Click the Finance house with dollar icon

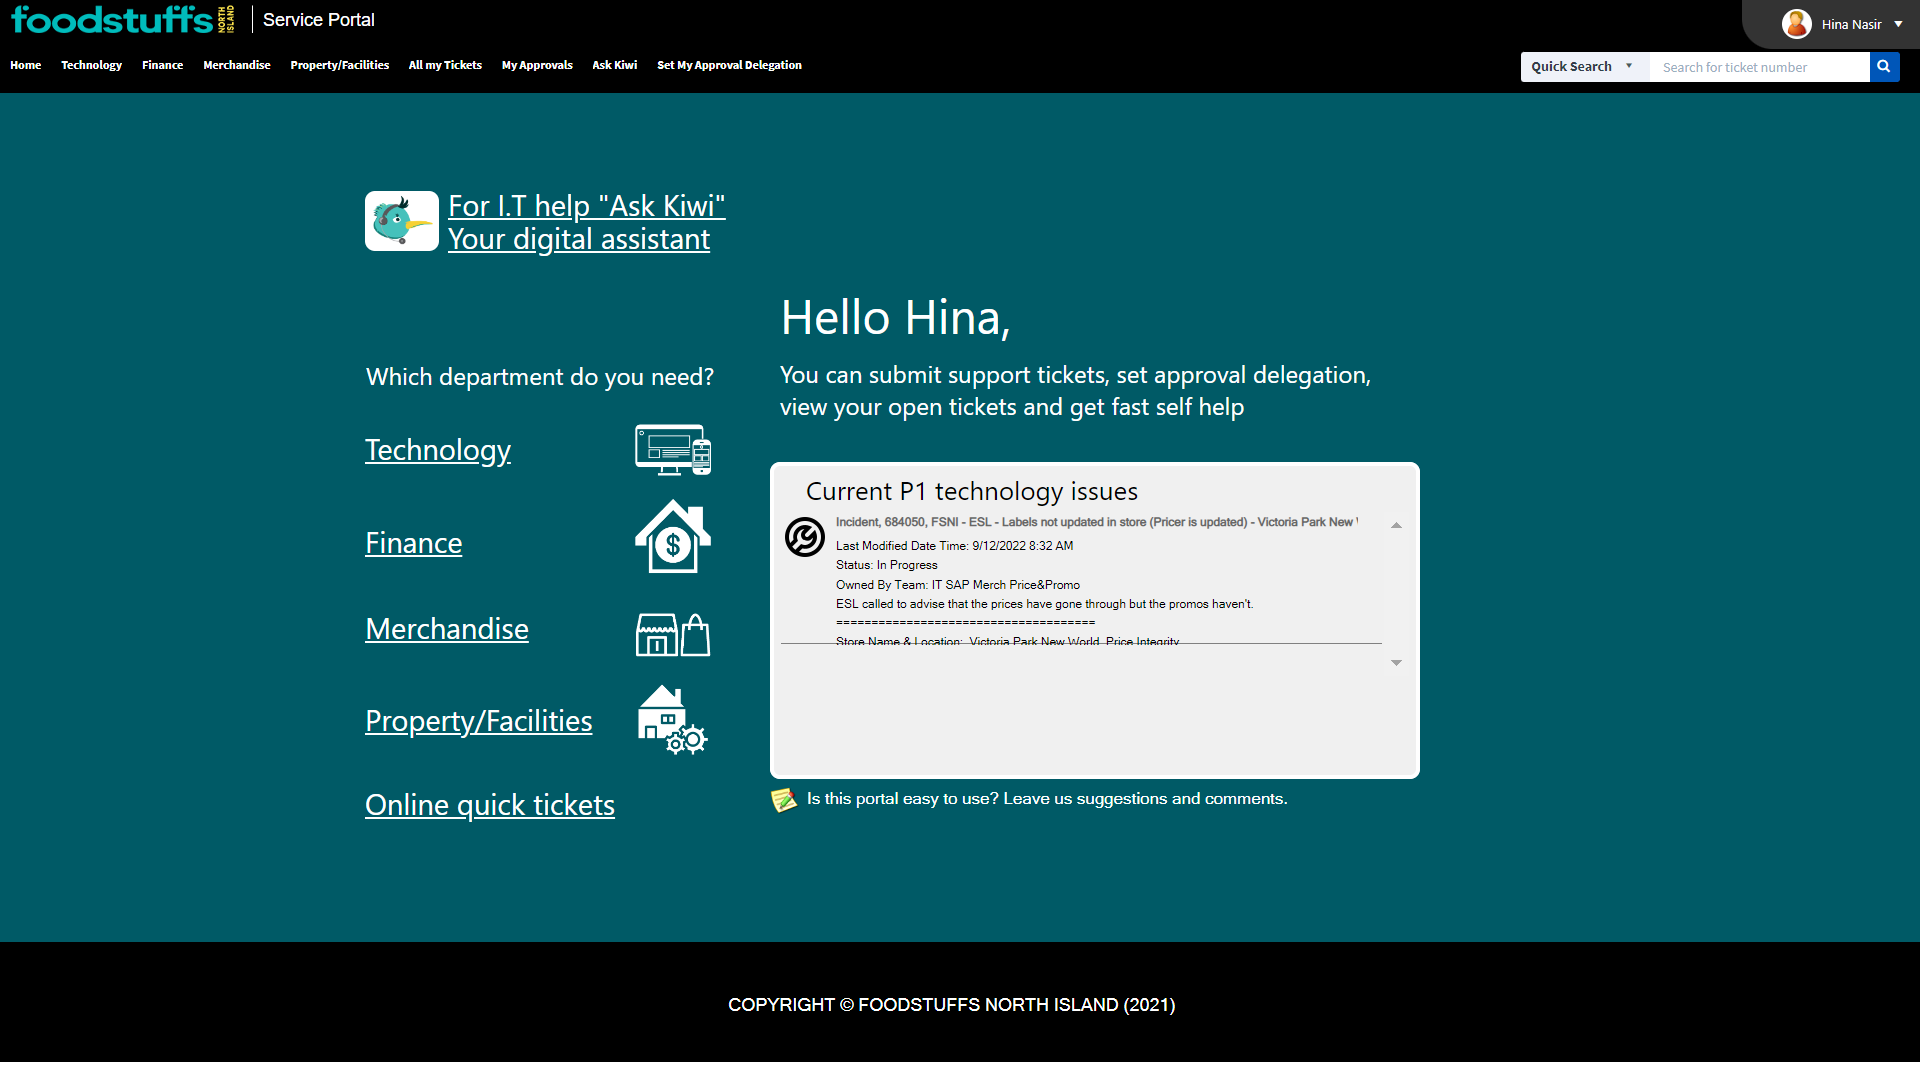673,536
